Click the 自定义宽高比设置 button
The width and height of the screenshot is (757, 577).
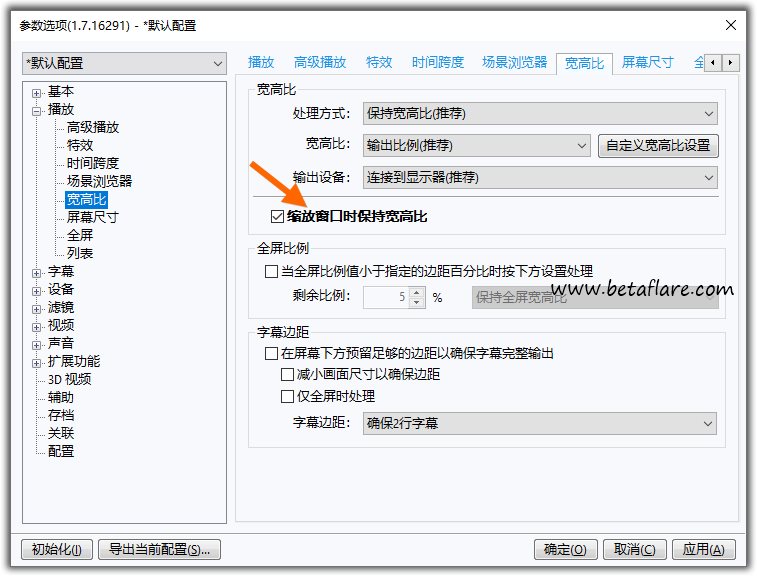658,146
